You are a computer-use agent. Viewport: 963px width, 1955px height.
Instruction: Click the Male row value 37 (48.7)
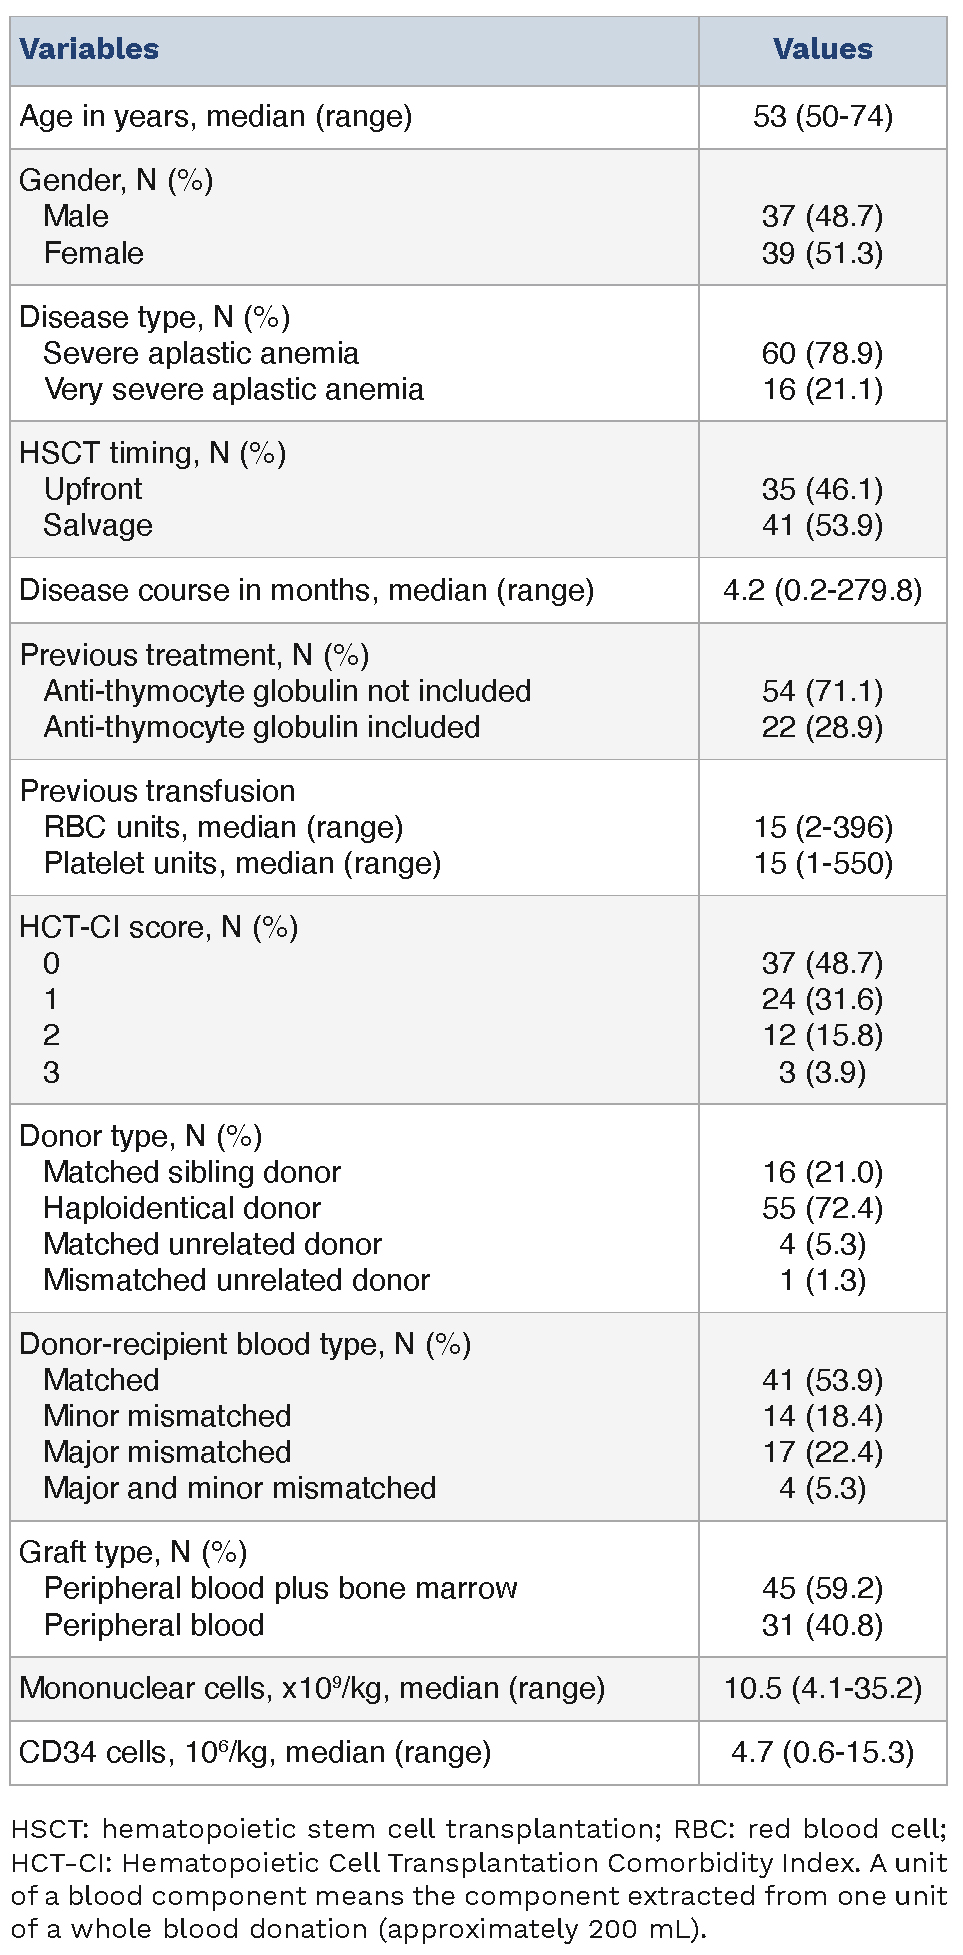pyautogui.click(x=822, y=217)
